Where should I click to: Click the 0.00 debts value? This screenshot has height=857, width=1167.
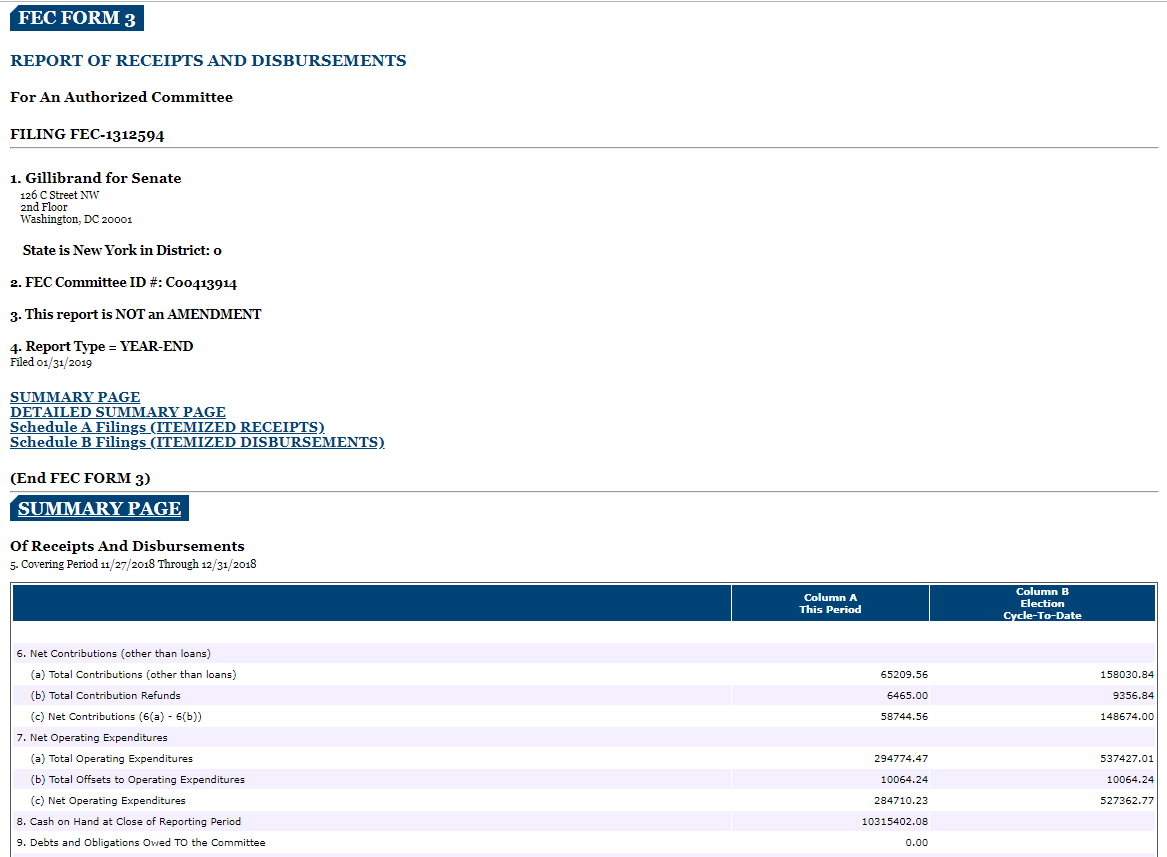click(917, 843)
